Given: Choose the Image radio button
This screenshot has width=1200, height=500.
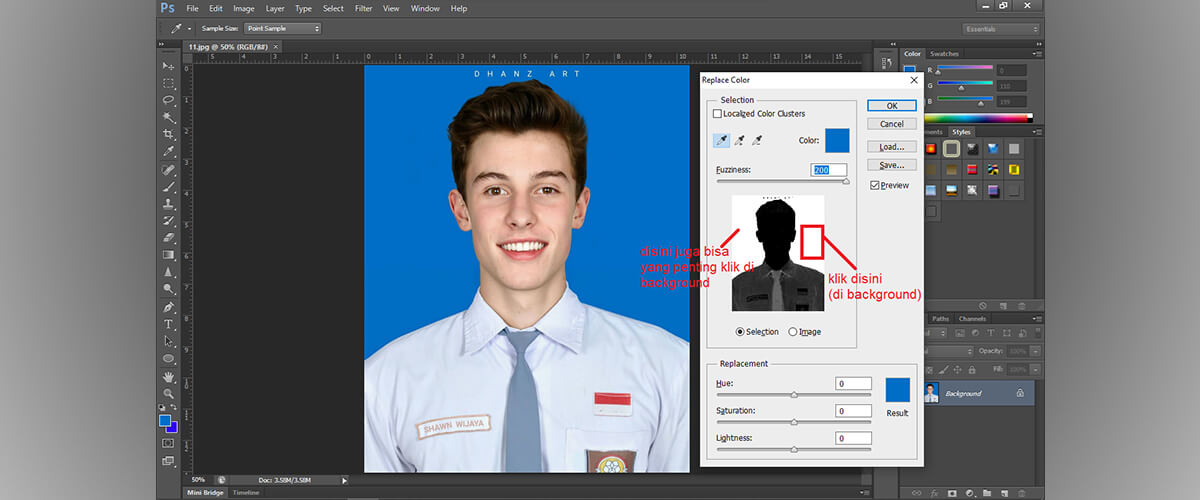Looking at the screenshot, I should (x=793, y=332).
